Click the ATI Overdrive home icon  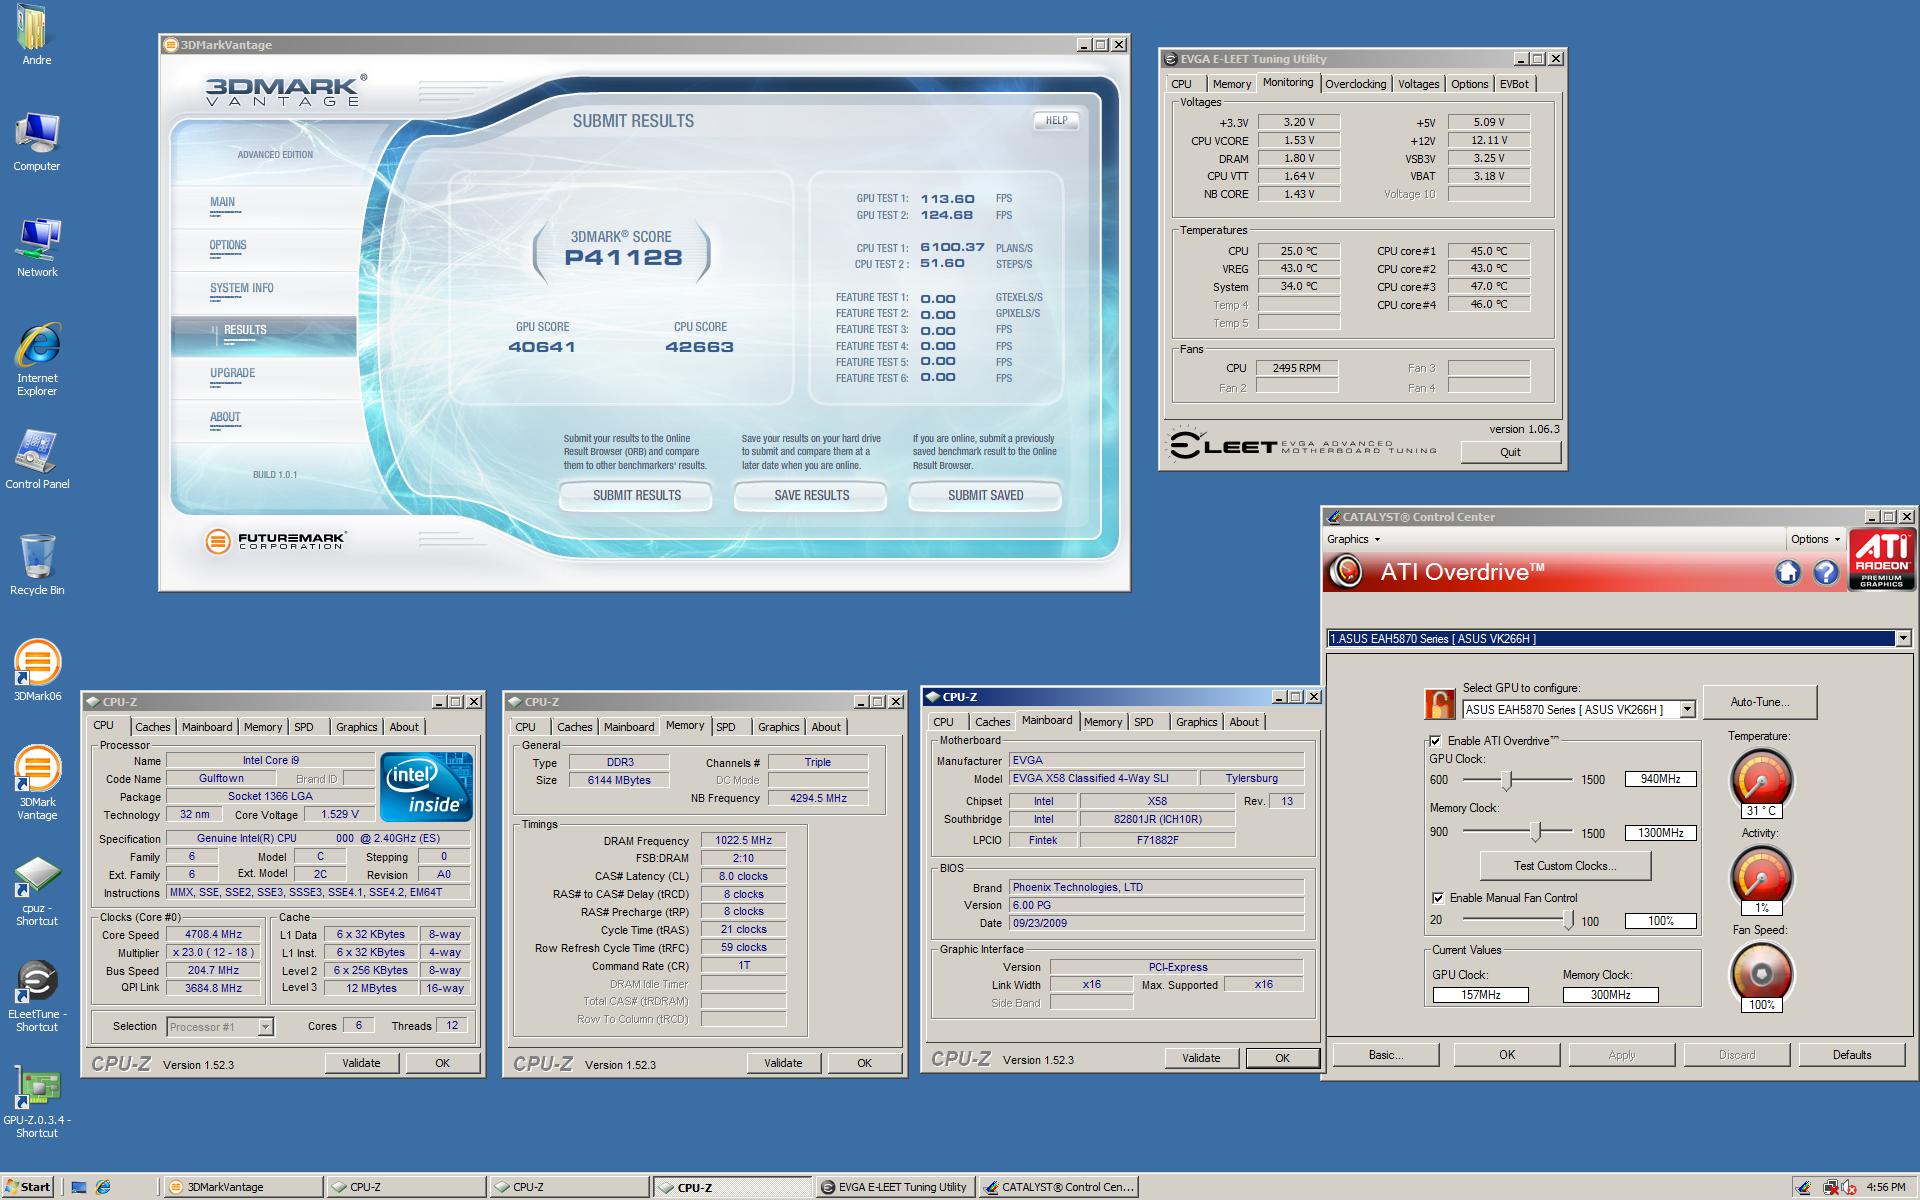tap(1788, 572)
